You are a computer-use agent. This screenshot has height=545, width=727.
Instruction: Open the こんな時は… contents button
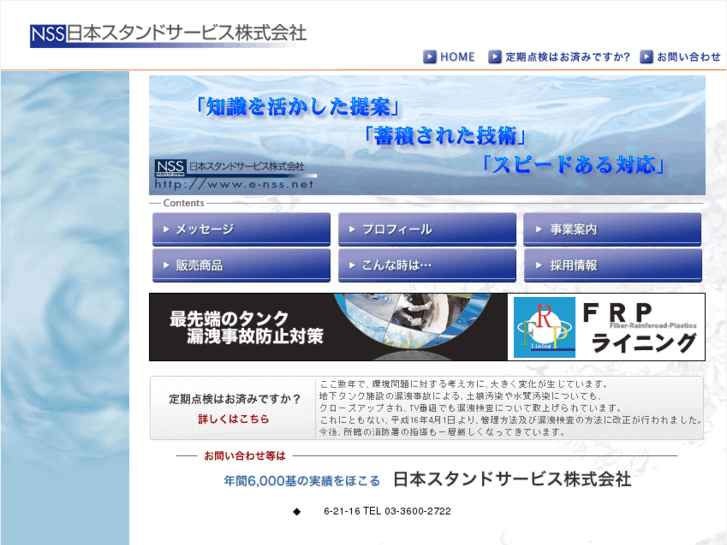pos(427,265)
